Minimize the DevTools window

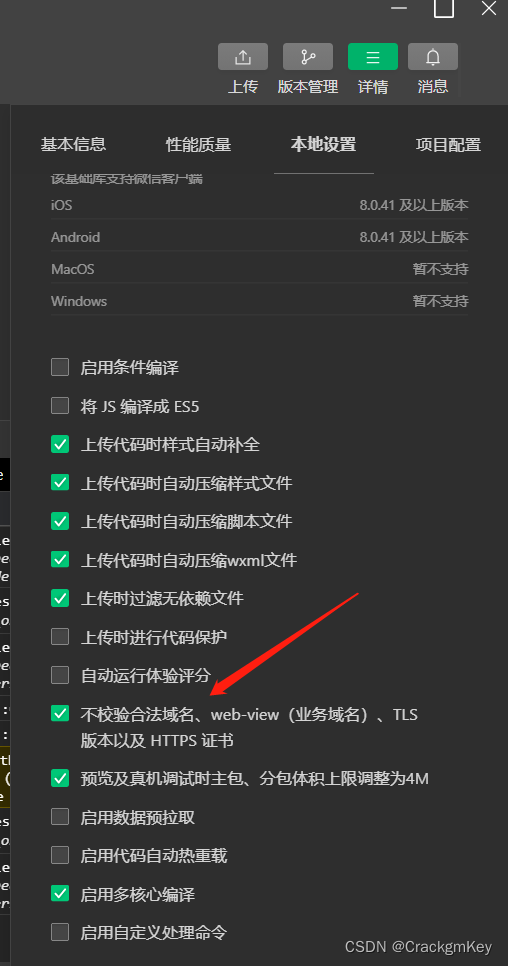(399, 8)
